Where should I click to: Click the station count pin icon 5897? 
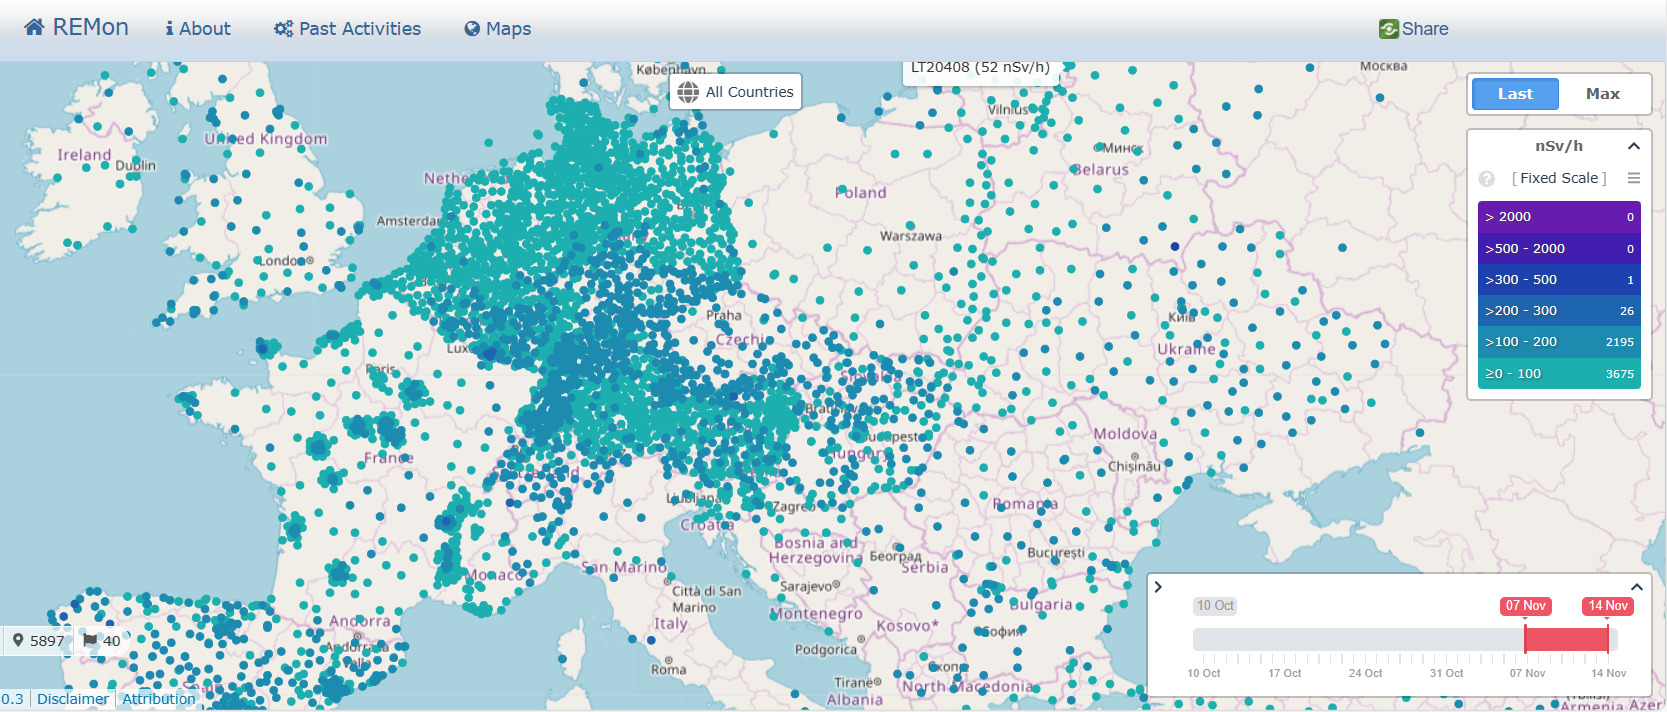pyautogui.click(x=18, y=641)
